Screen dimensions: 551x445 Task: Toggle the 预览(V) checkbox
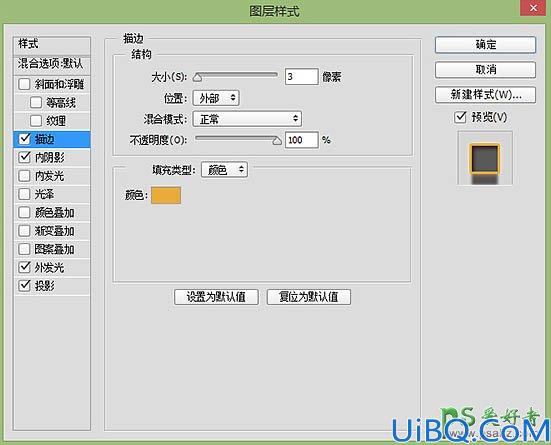coord(460,117)
